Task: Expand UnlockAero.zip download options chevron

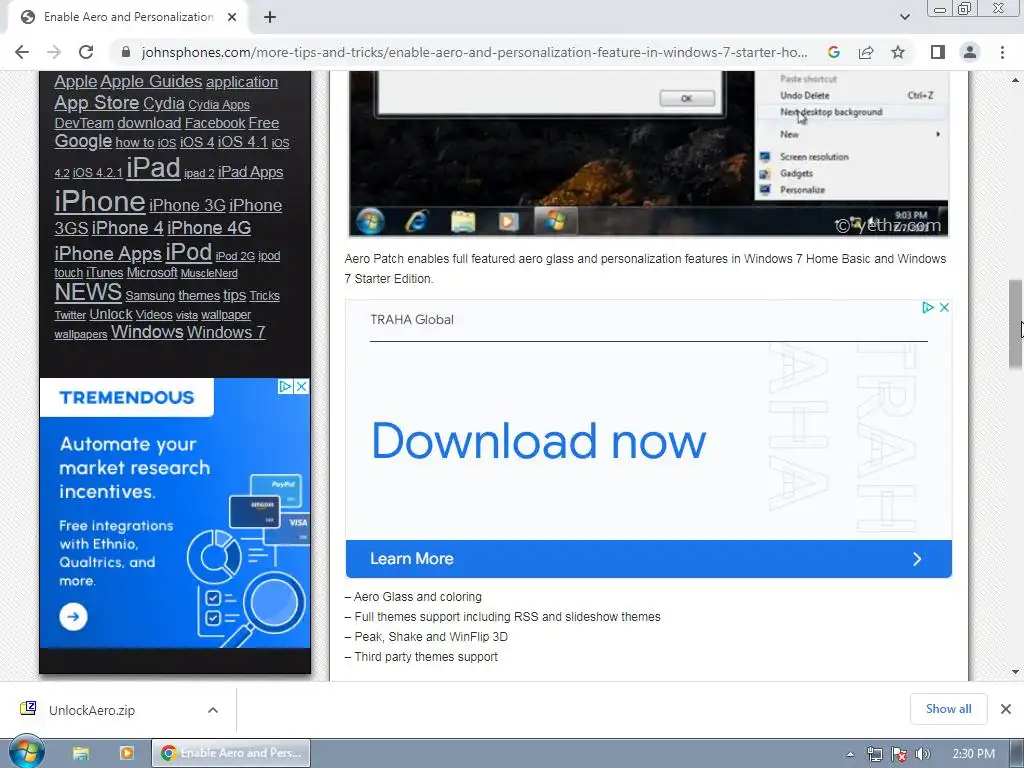Action: [x=212, y=710]
